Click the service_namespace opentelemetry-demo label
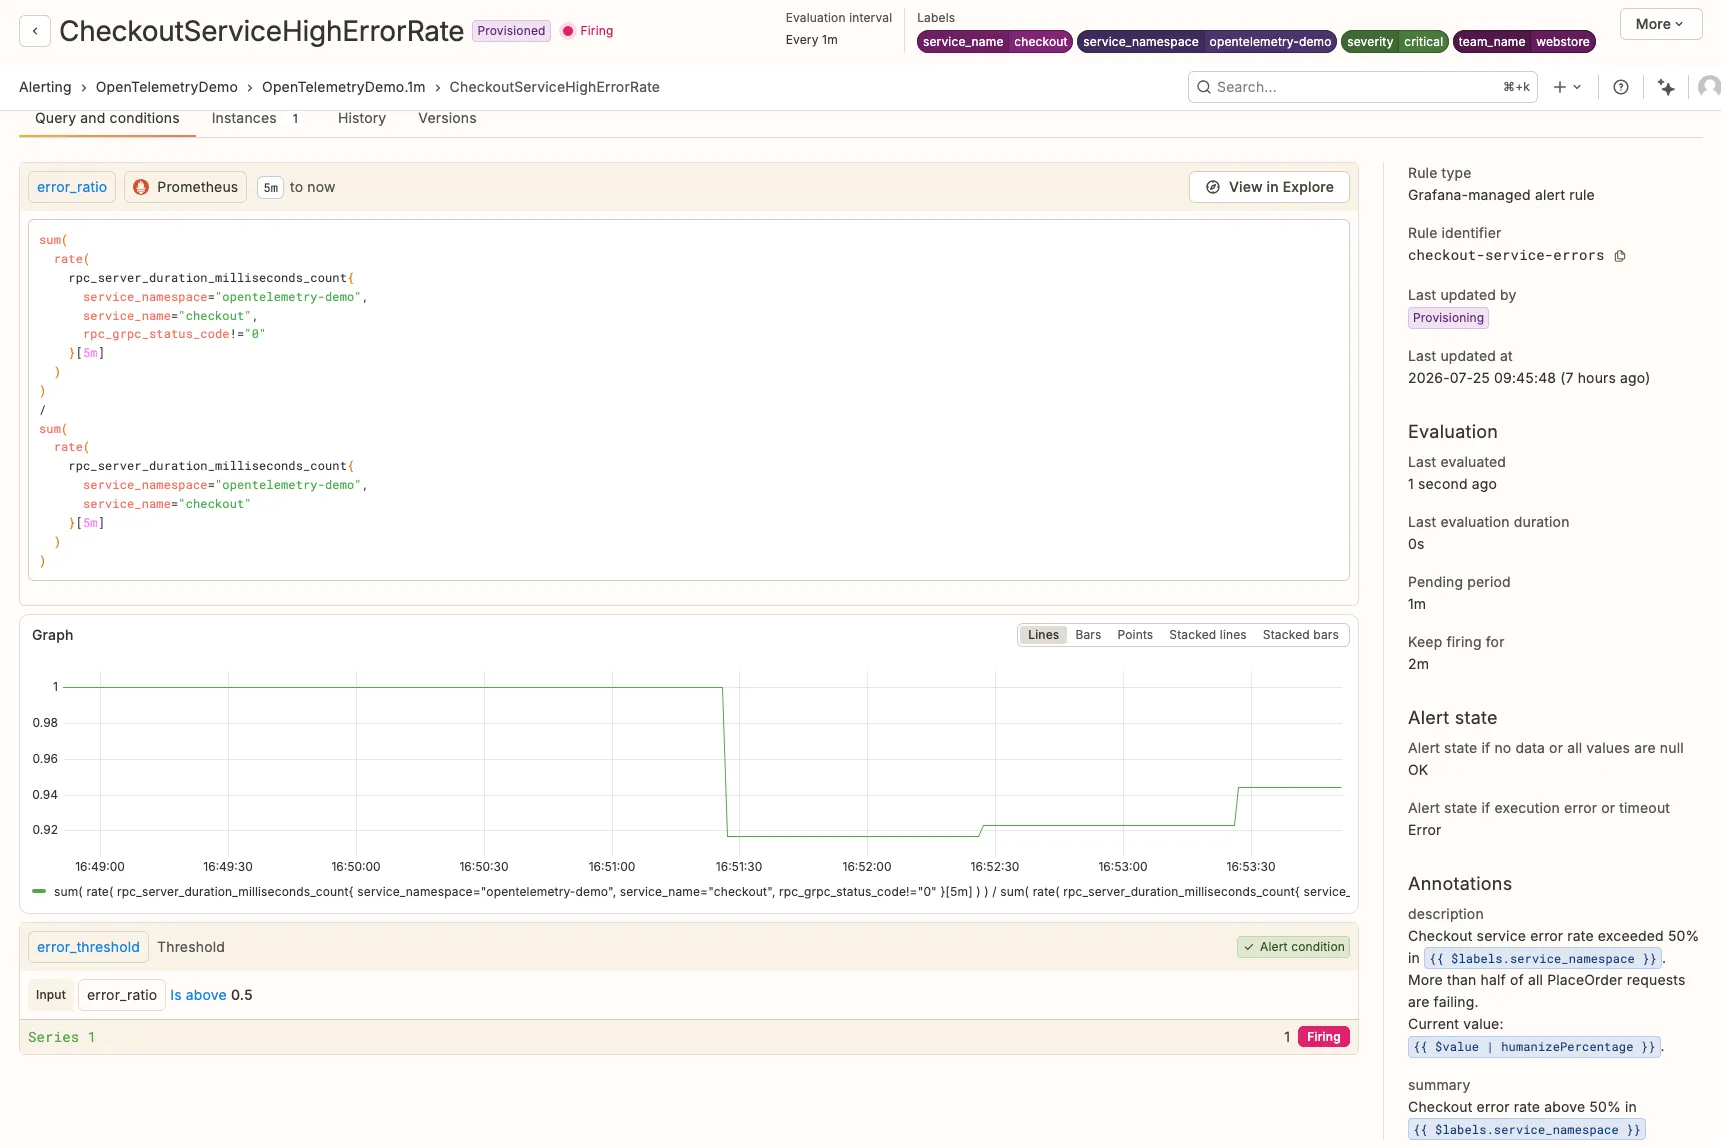This screenshot has height=1146, width=1721. (x=1207, y=42)
